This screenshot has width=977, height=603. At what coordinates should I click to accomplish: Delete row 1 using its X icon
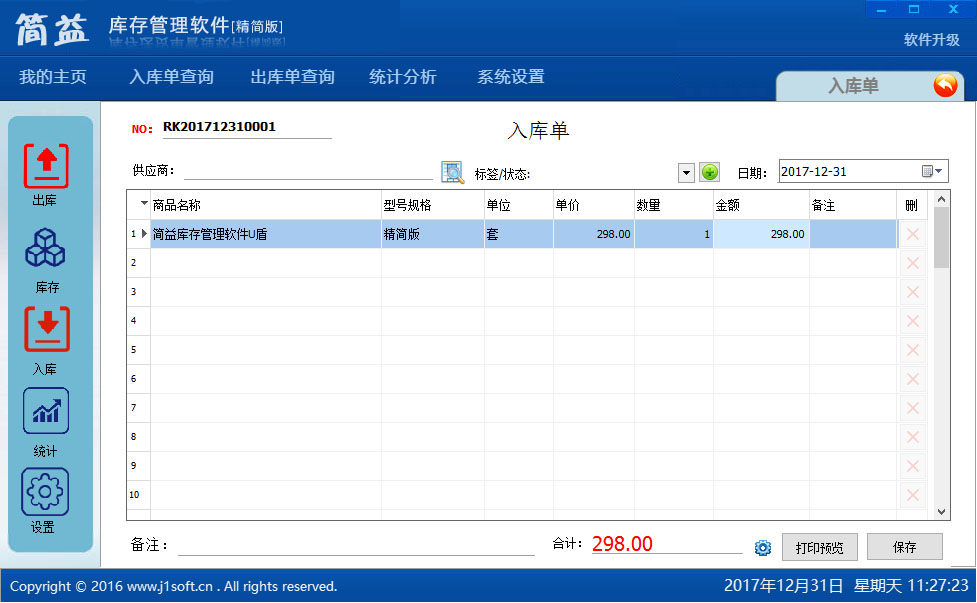(x=912, y=234)
